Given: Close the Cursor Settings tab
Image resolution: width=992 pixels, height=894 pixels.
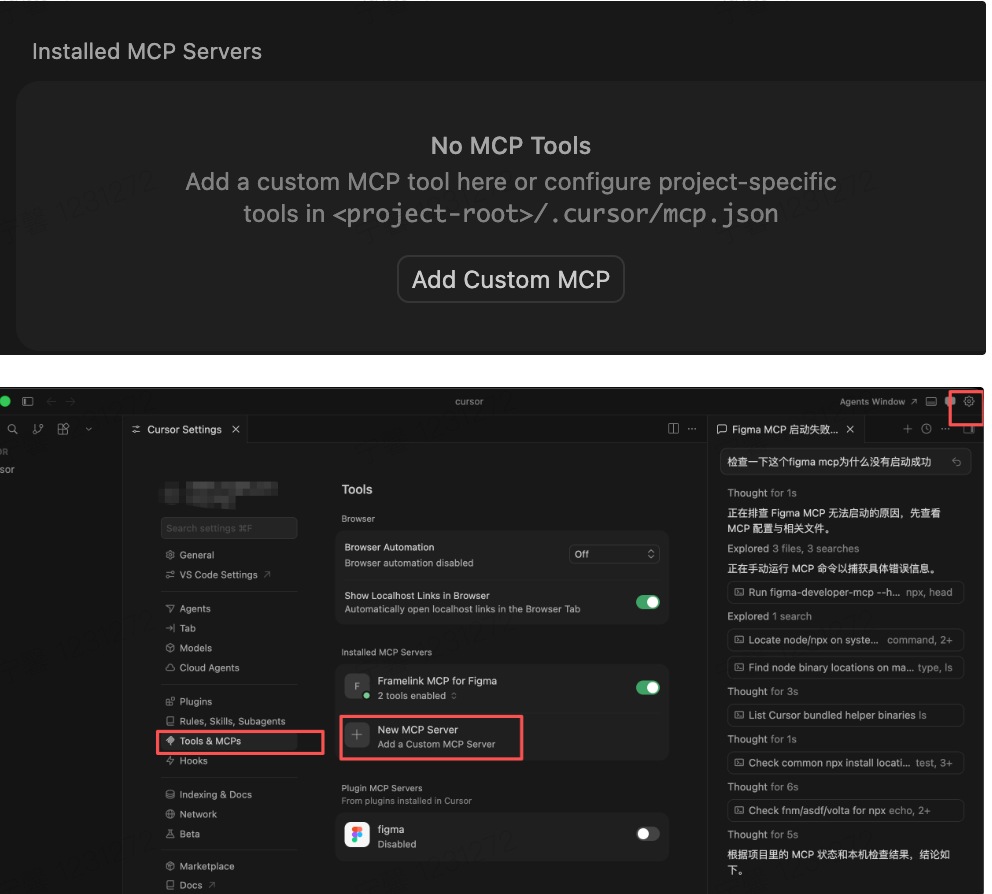Looking at the screenshot, I should point(236,429).
